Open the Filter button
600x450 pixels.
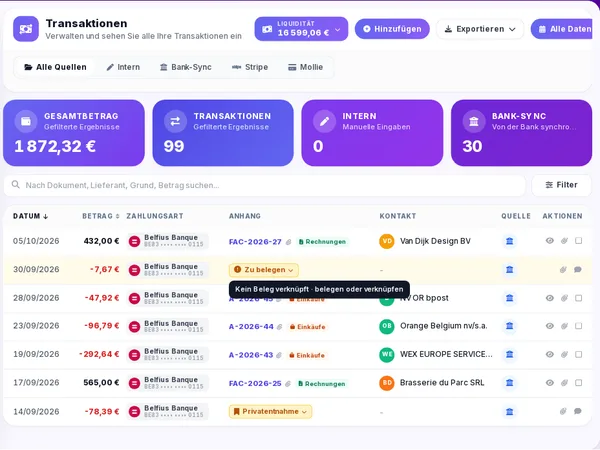[561, 185]
